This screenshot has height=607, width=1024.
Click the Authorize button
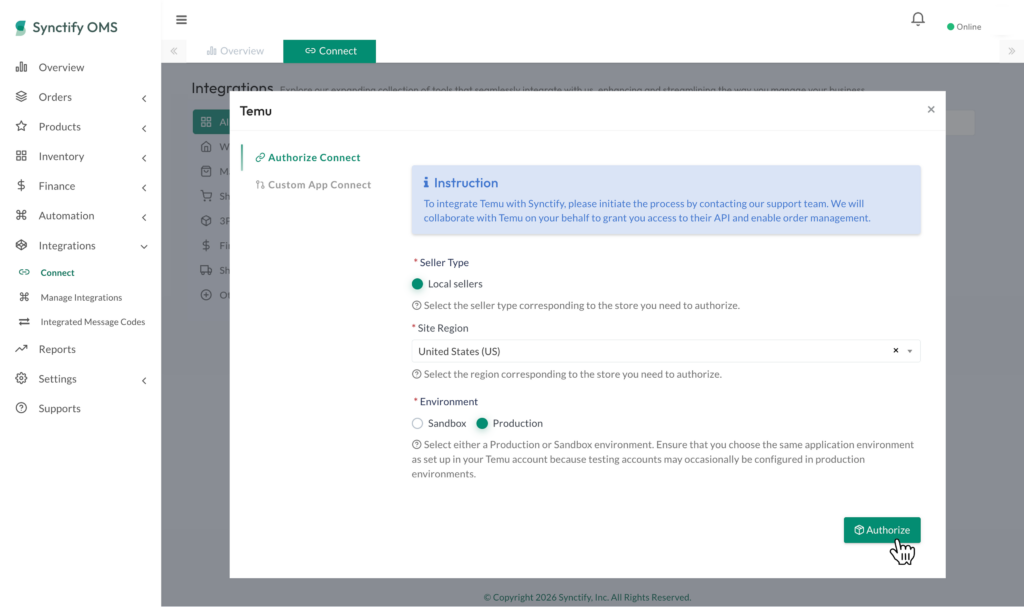point(882,530)
